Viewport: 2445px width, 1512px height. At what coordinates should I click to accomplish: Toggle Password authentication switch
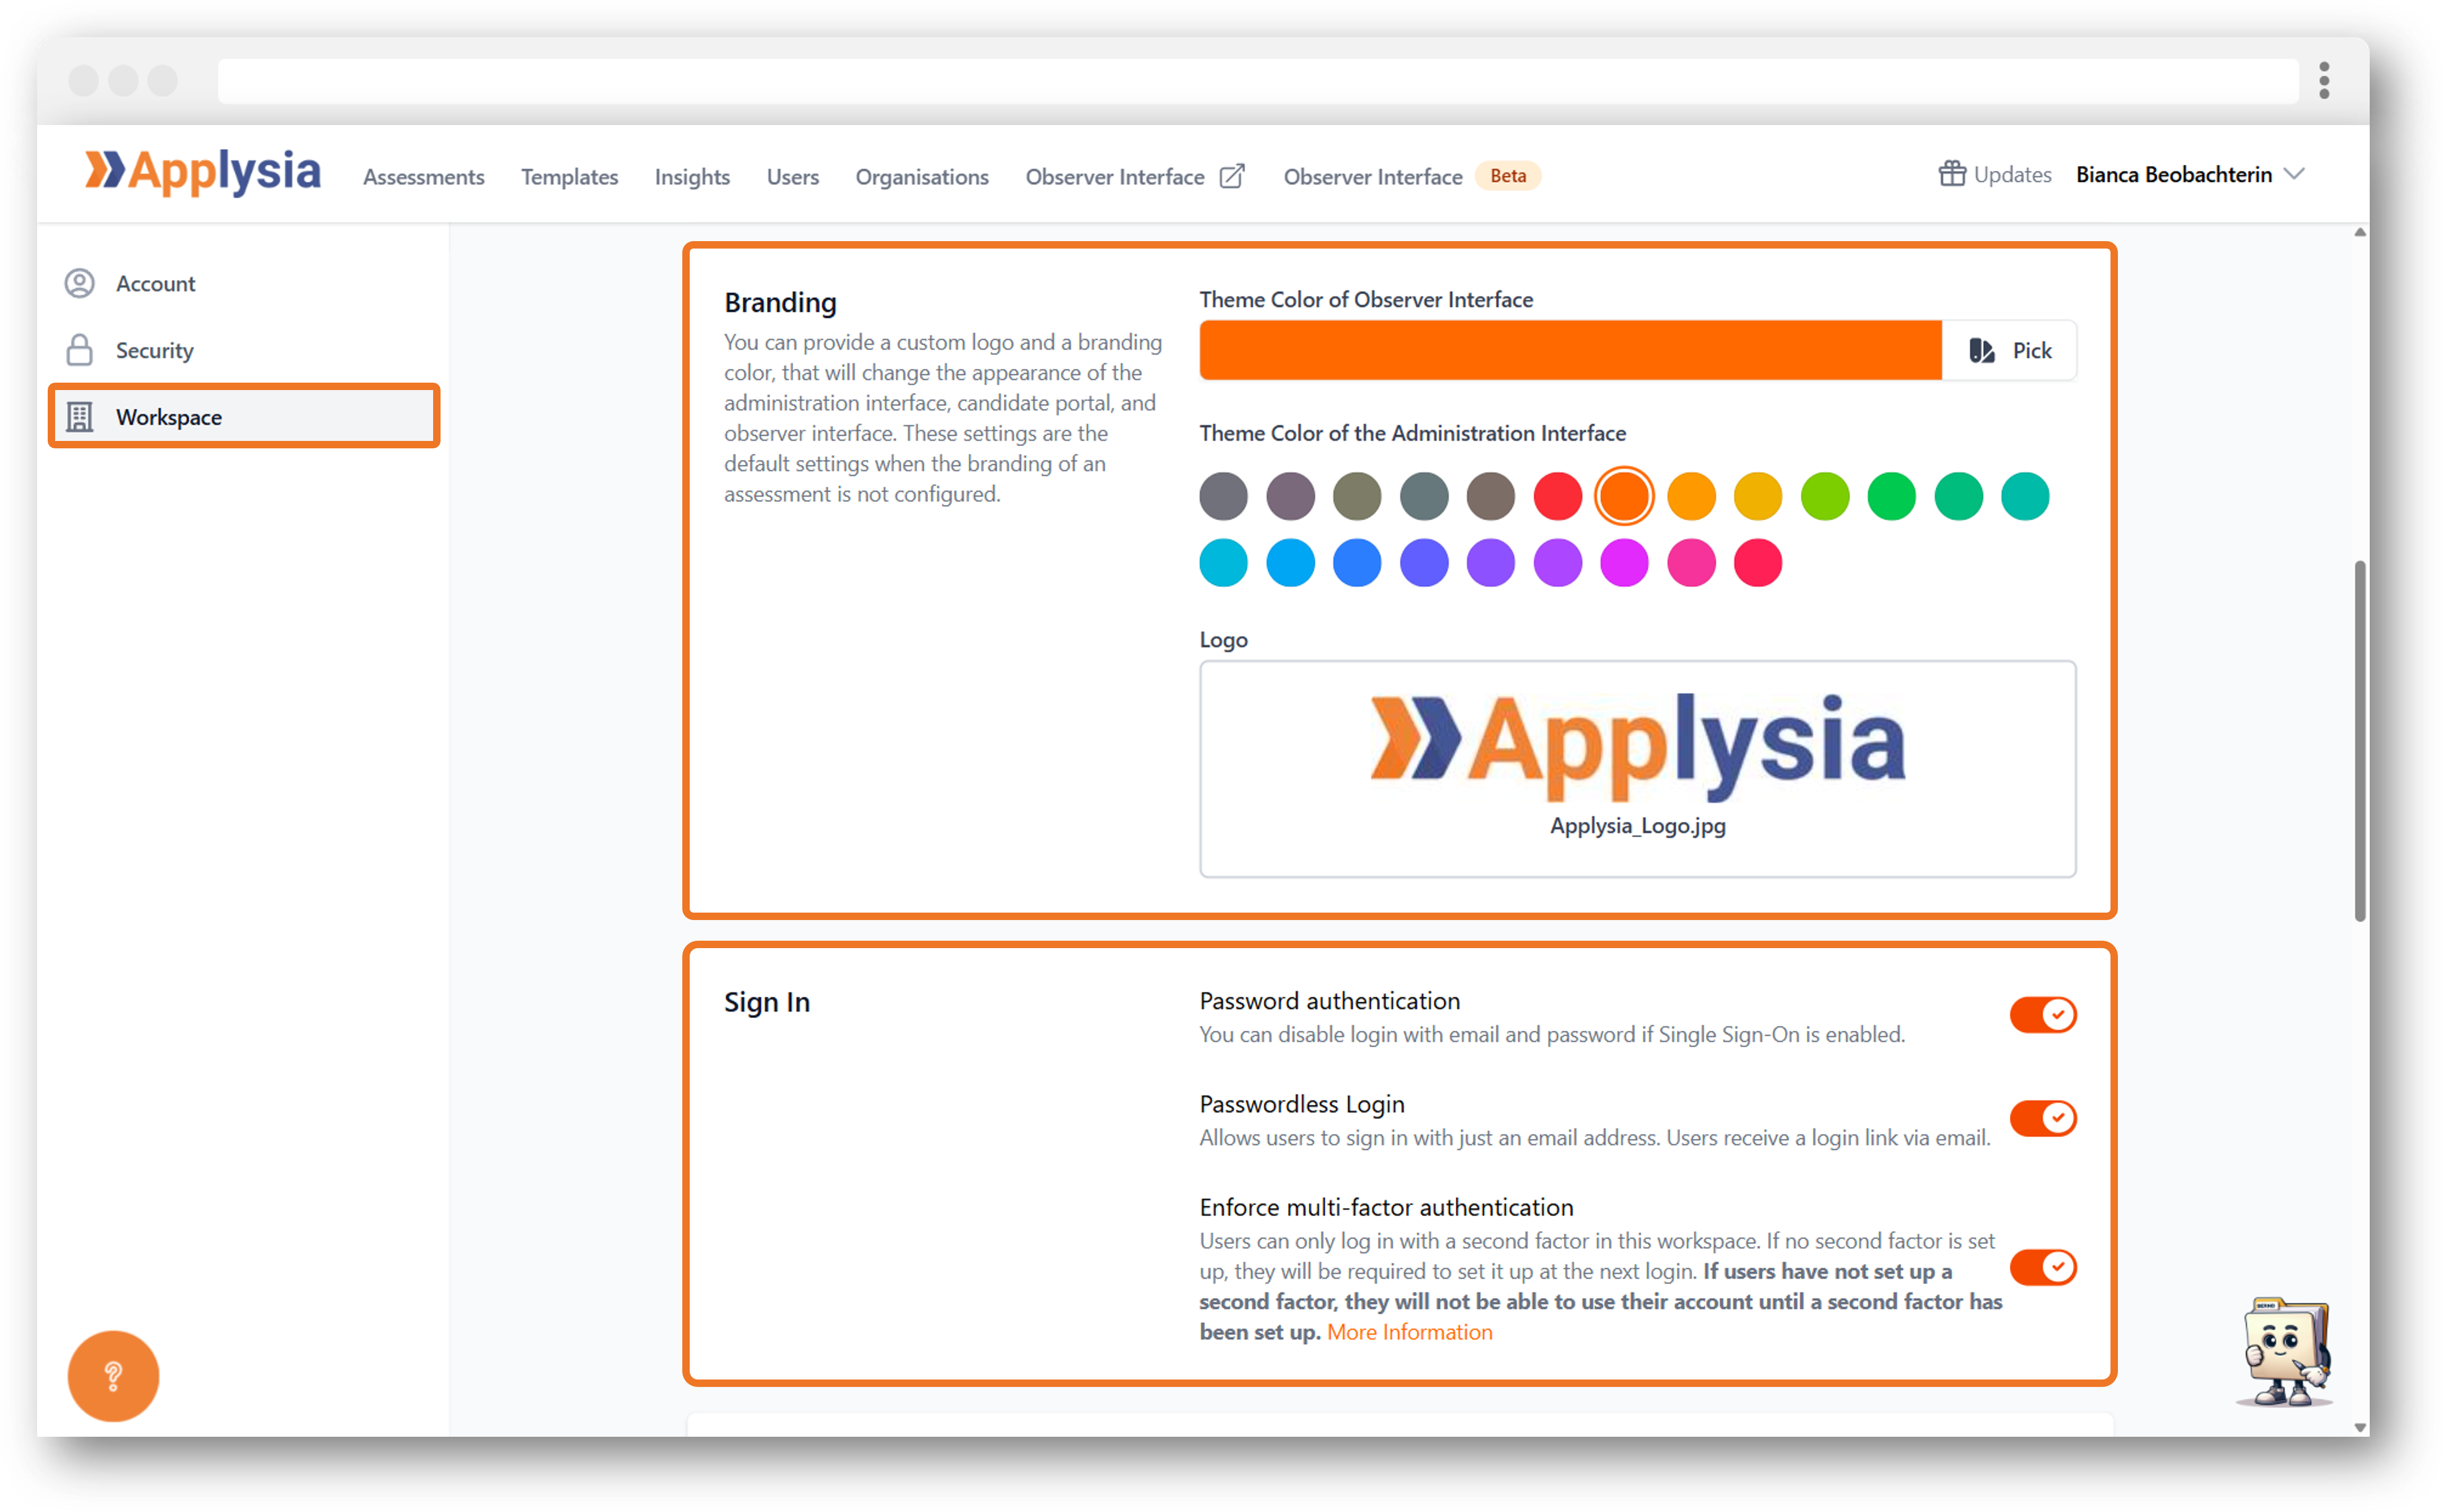pos(2043,1015)
